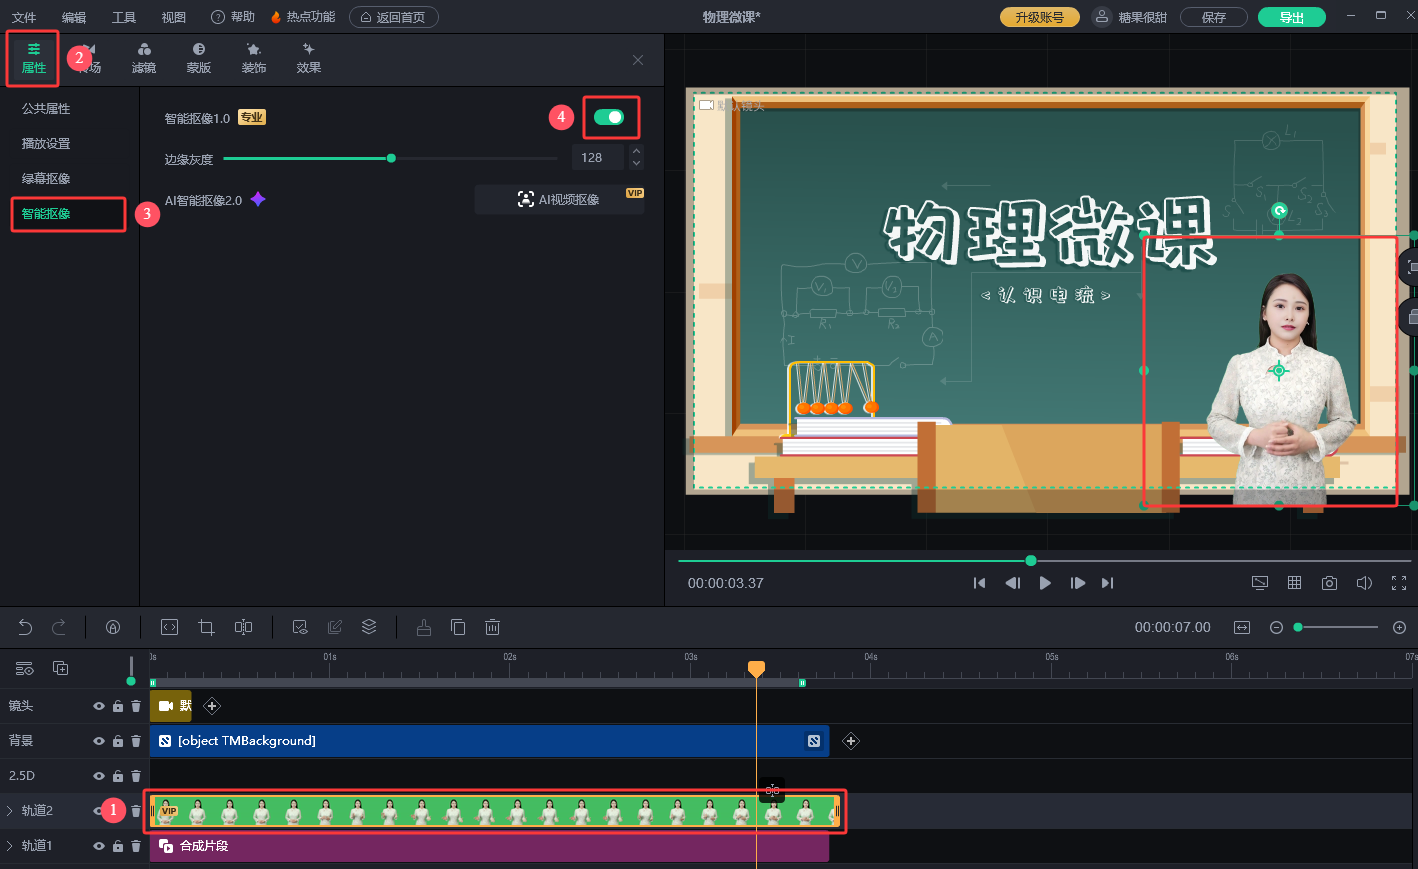The image size is (1418, 869).
Task: Show the grid overlay in preview
Action: [1294, 583]
